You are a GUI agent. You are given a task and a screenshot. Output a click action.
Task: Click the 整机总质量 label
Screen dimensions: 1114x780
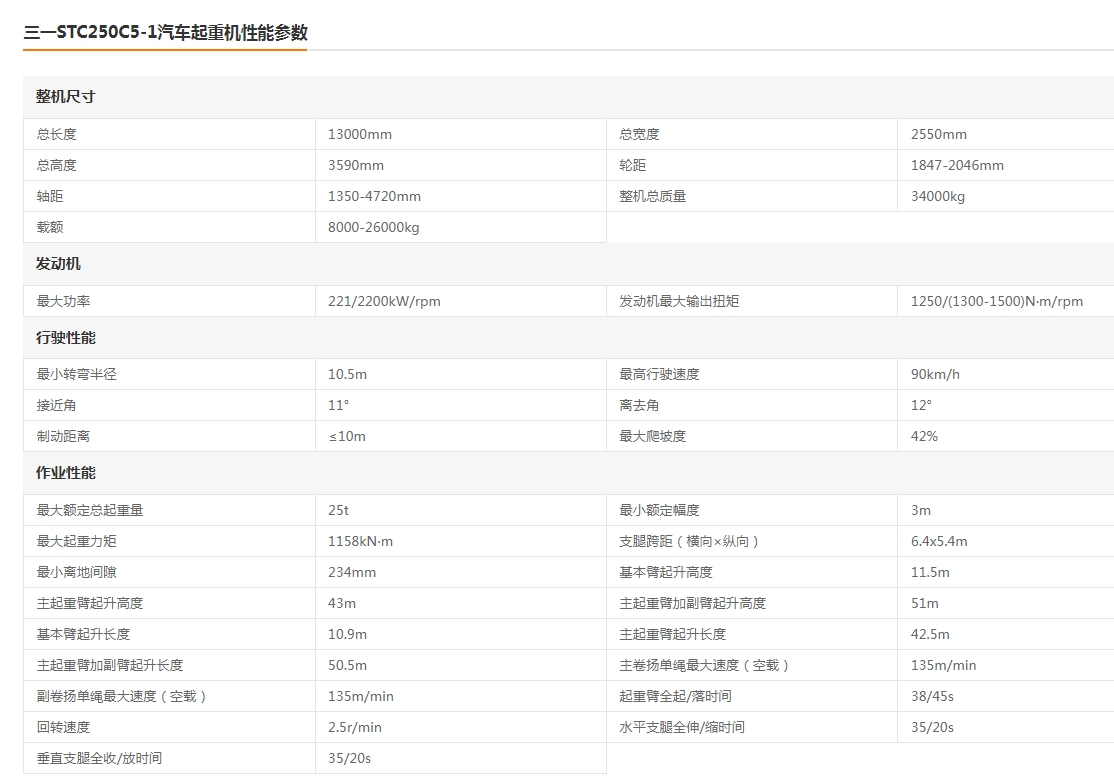click(652, 196)
